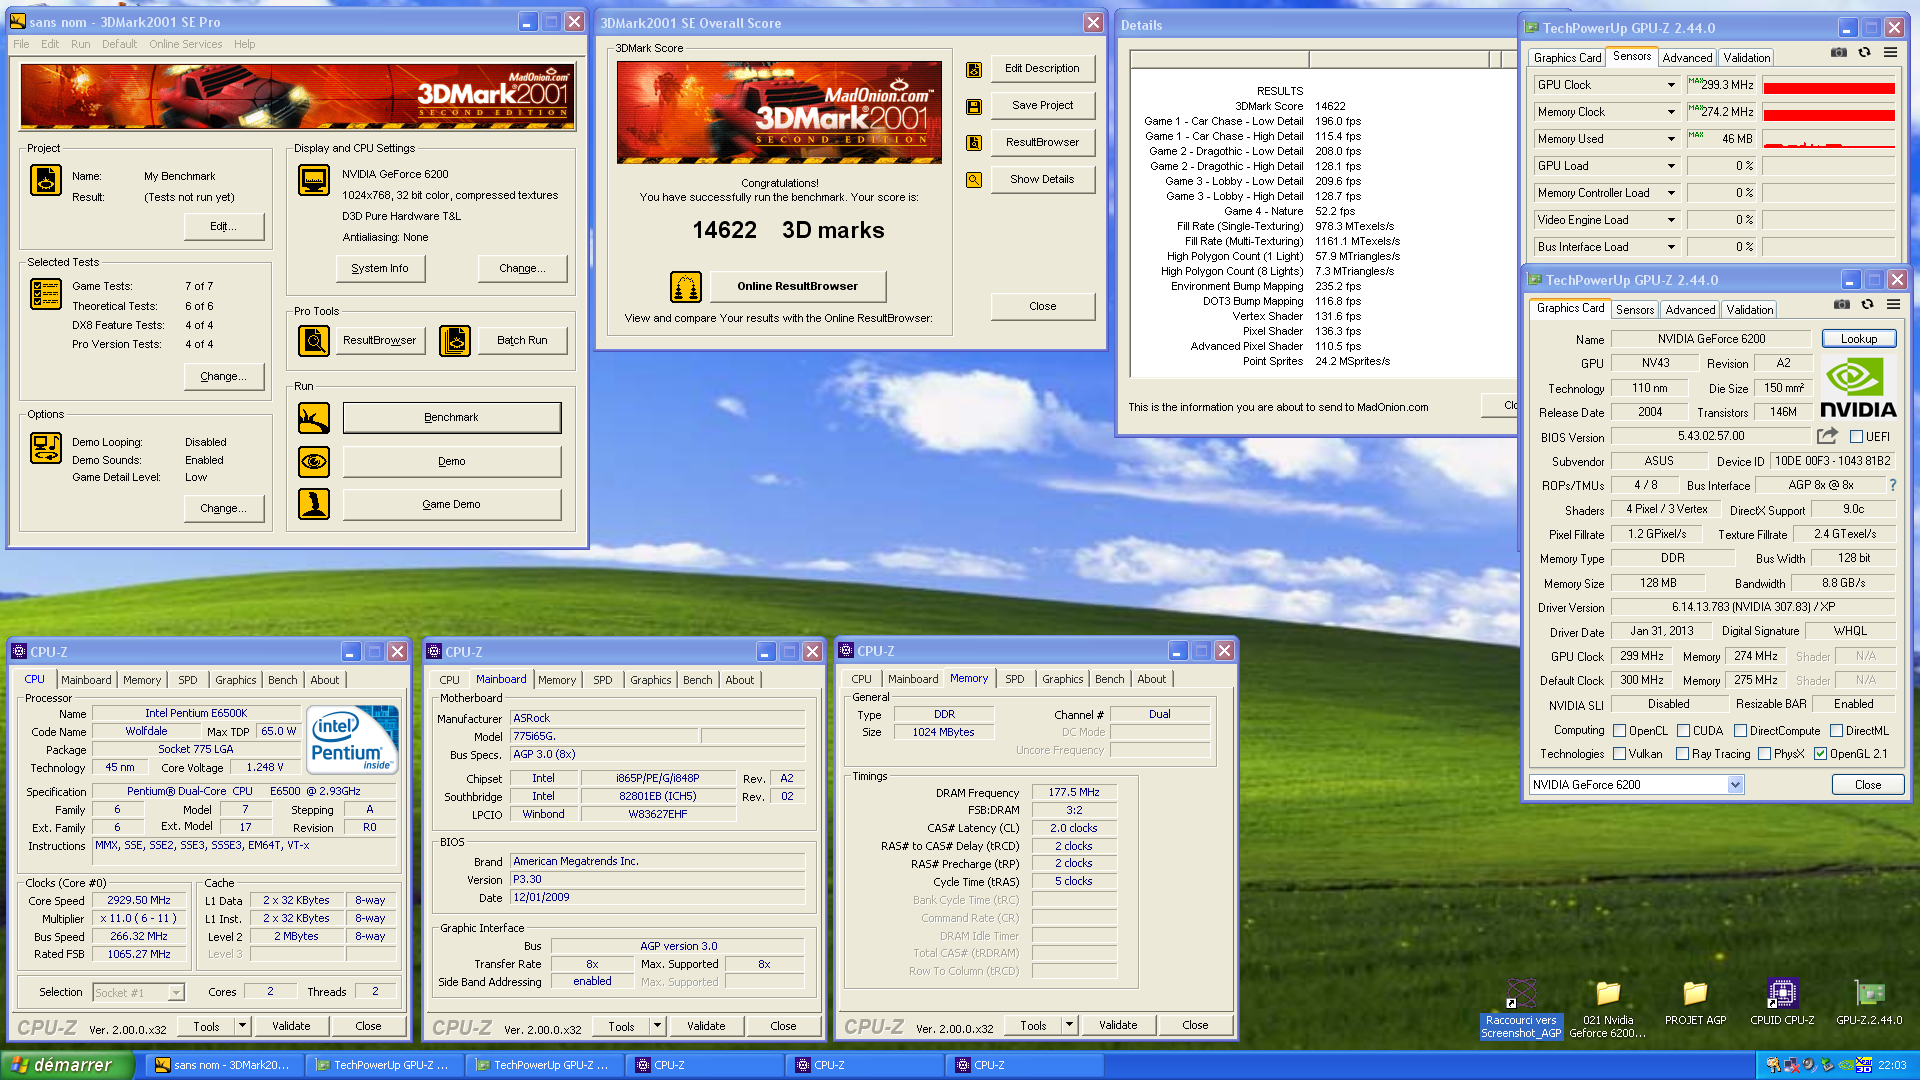This screenshot has height=1080, width=1920.
Task: Switch to SPD tab in CPU-Z Mainboard window
Action: 602,680
